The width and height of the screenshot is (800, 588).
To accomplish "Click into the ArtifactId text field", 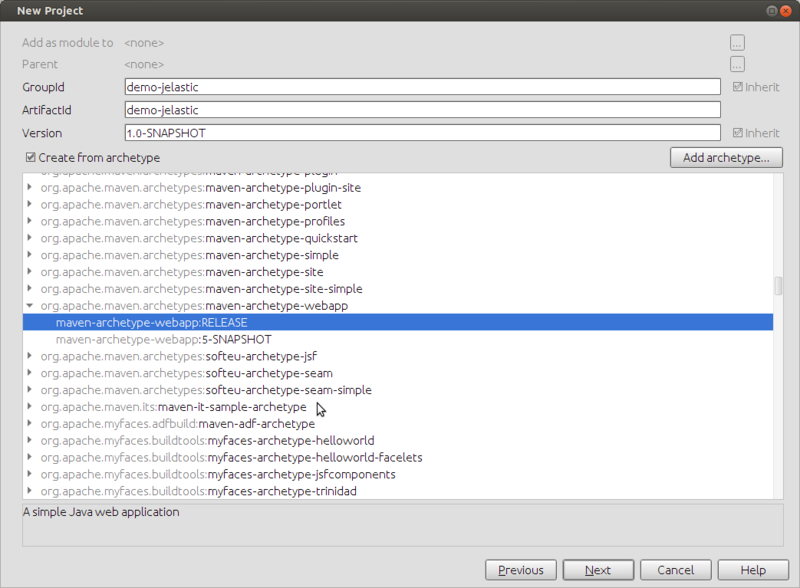I will (x=422, y=110).
